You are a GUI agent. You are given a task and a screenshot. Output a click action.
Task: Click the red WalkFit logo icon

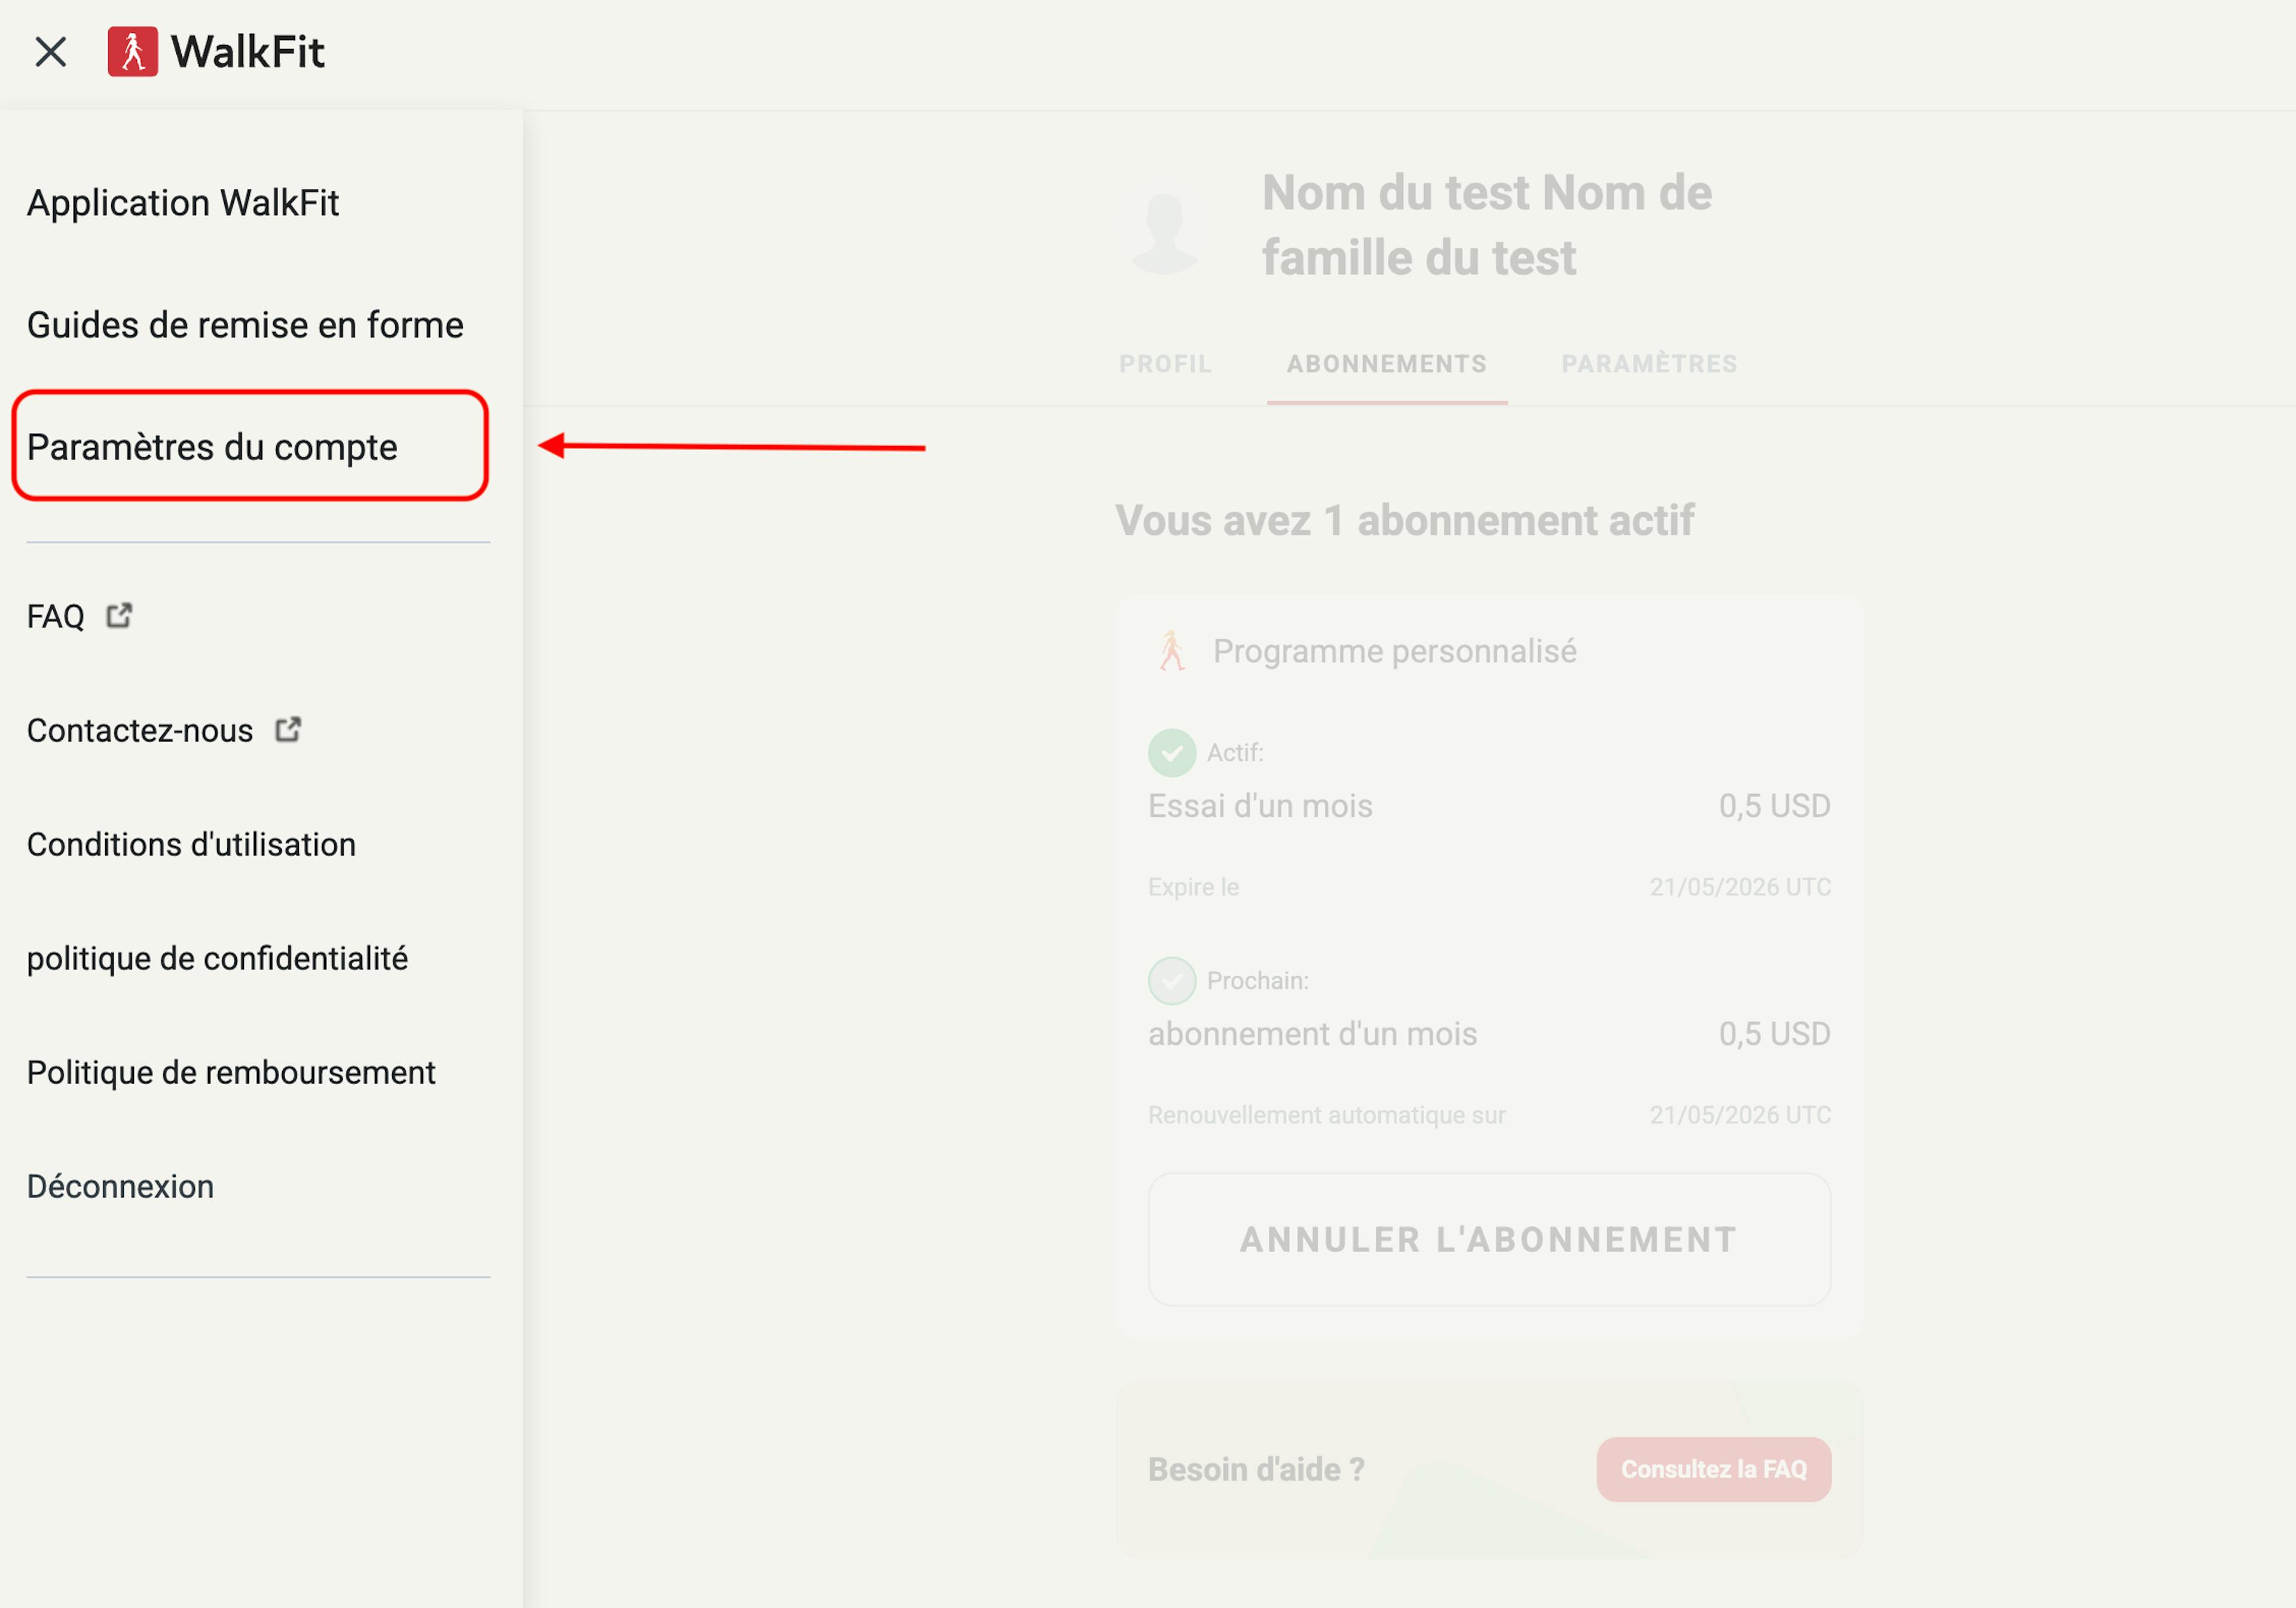[133, 52]
